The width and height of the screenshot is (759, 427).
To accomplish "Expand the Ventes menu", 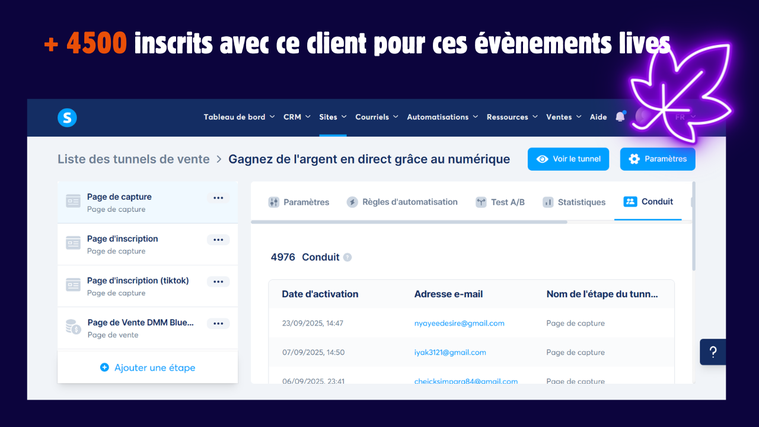I will pyautogui.click(x=563, y=117).
